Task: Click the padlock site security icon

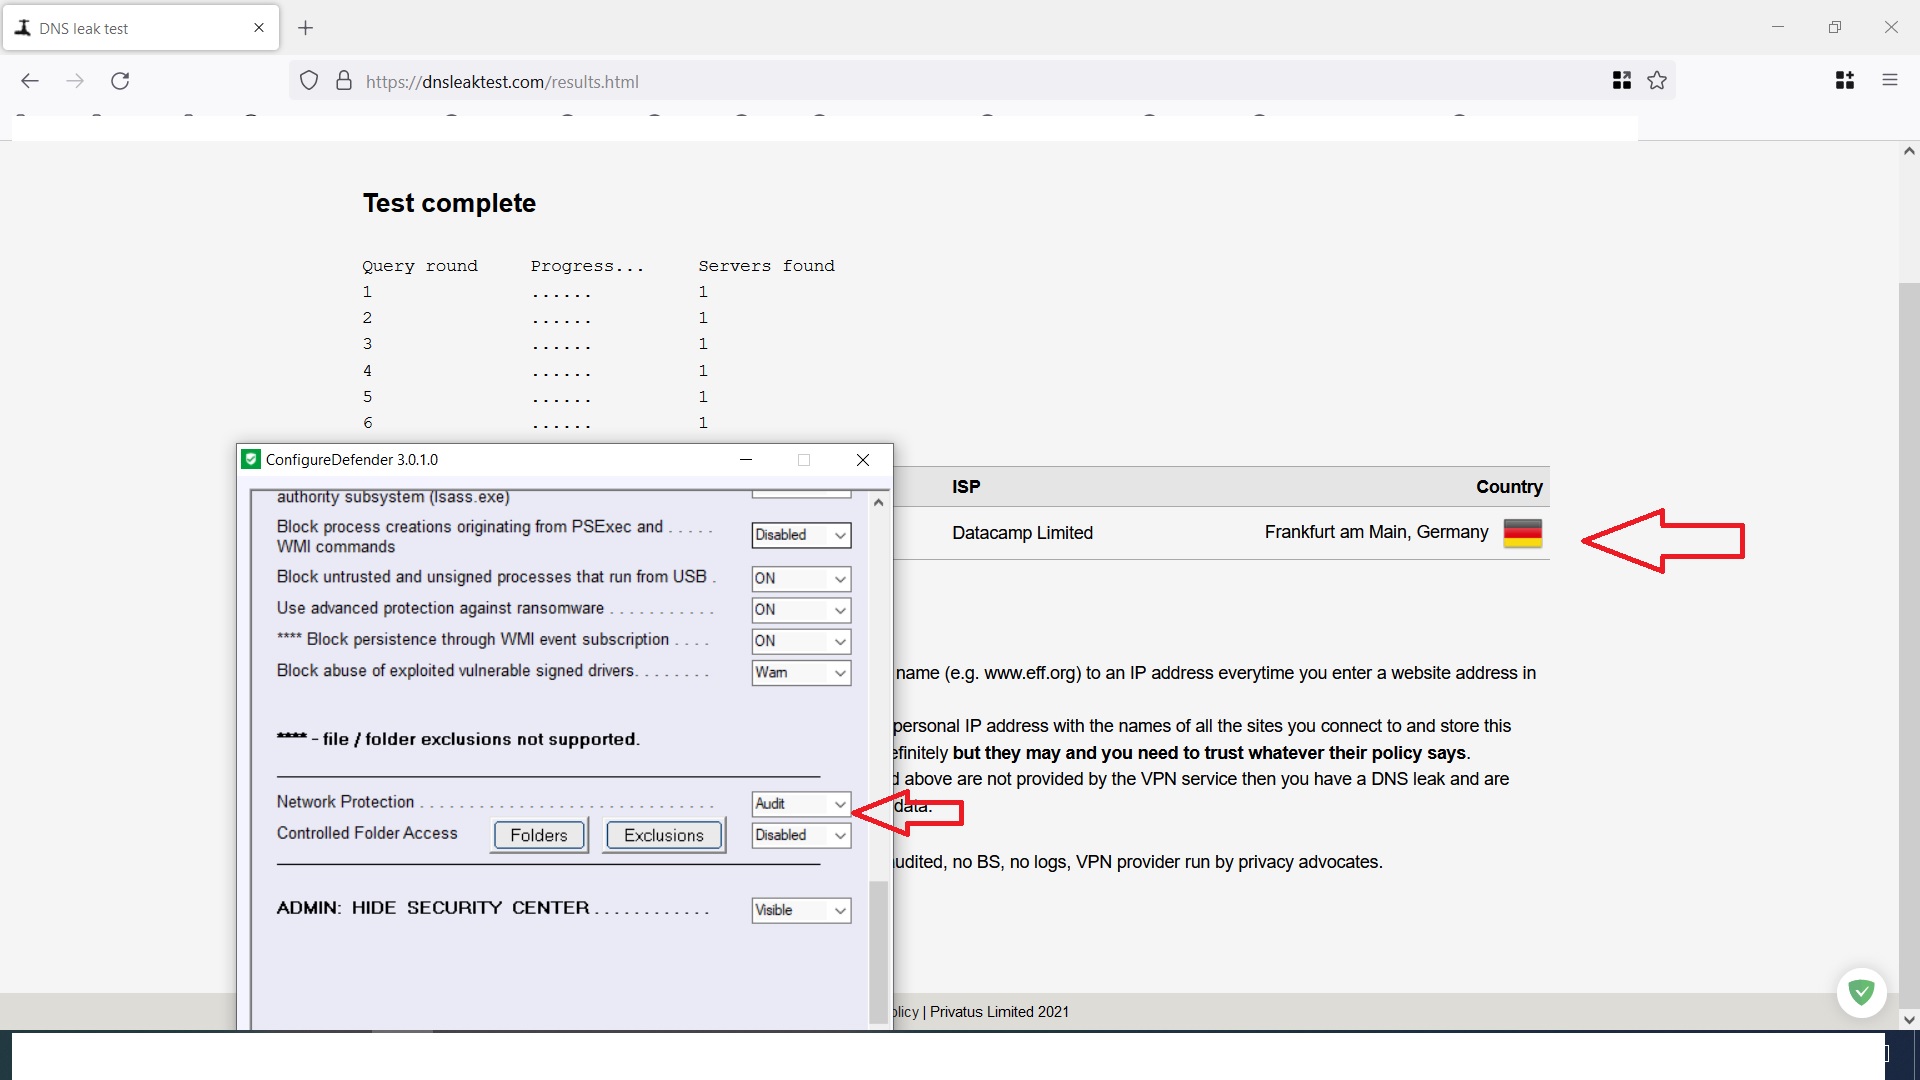Action: pos(344,81)
